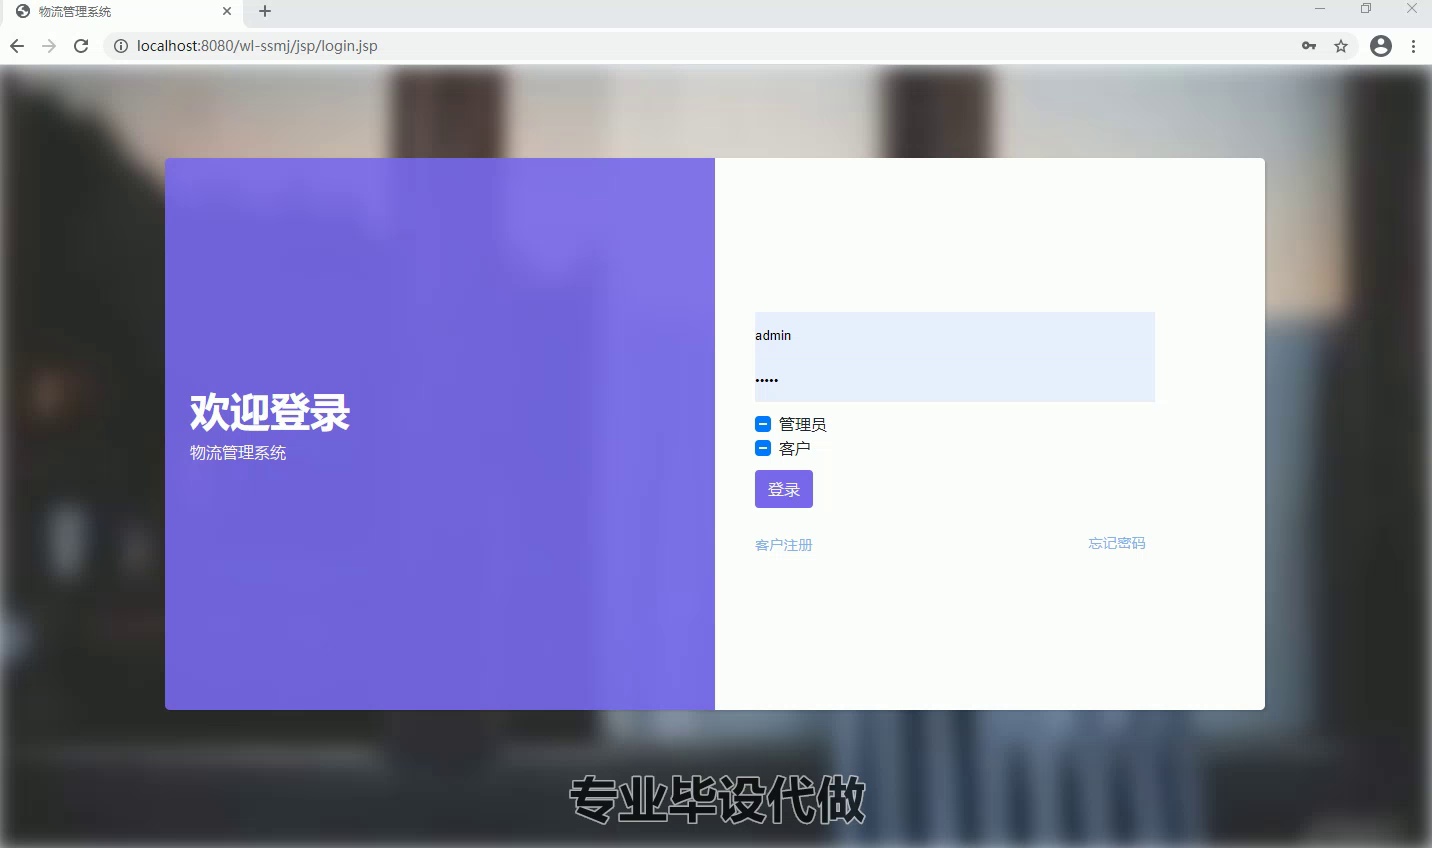The height and width of the screenshot is (848, 1432).
Task: Open a new browser tab
Action: click(x=264, y=12)
